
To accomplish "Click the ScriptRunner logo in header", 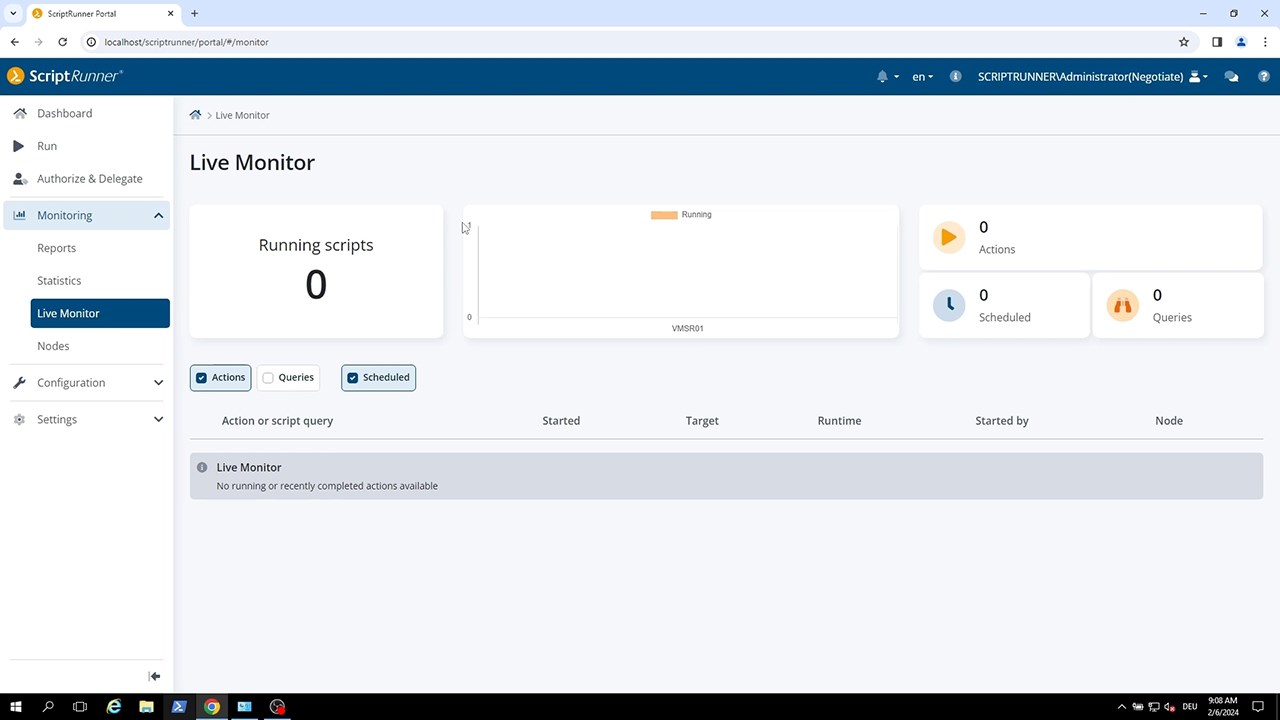I will click(x=64, y=76).
